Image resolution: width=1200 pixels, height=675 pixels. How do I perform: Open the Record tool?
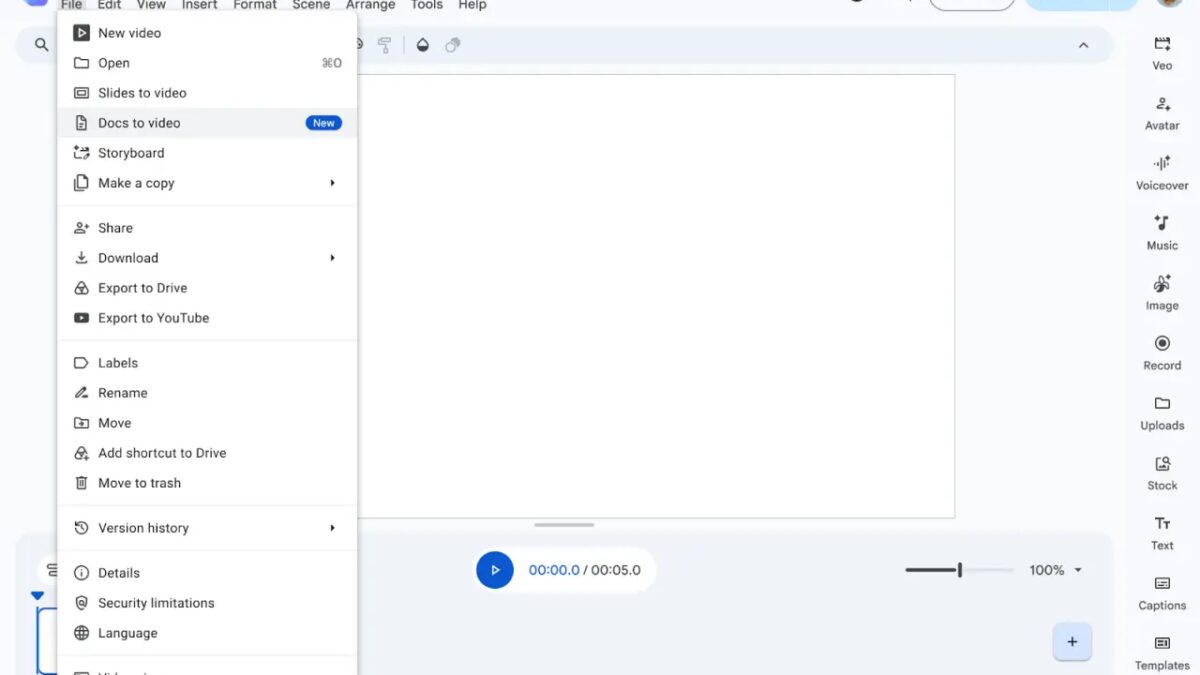(1162, 353)
